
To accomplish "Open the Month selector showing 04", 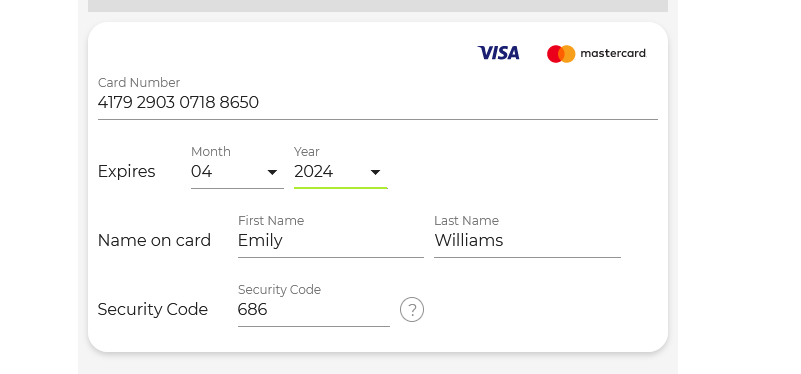I will [x=237, y=172].
